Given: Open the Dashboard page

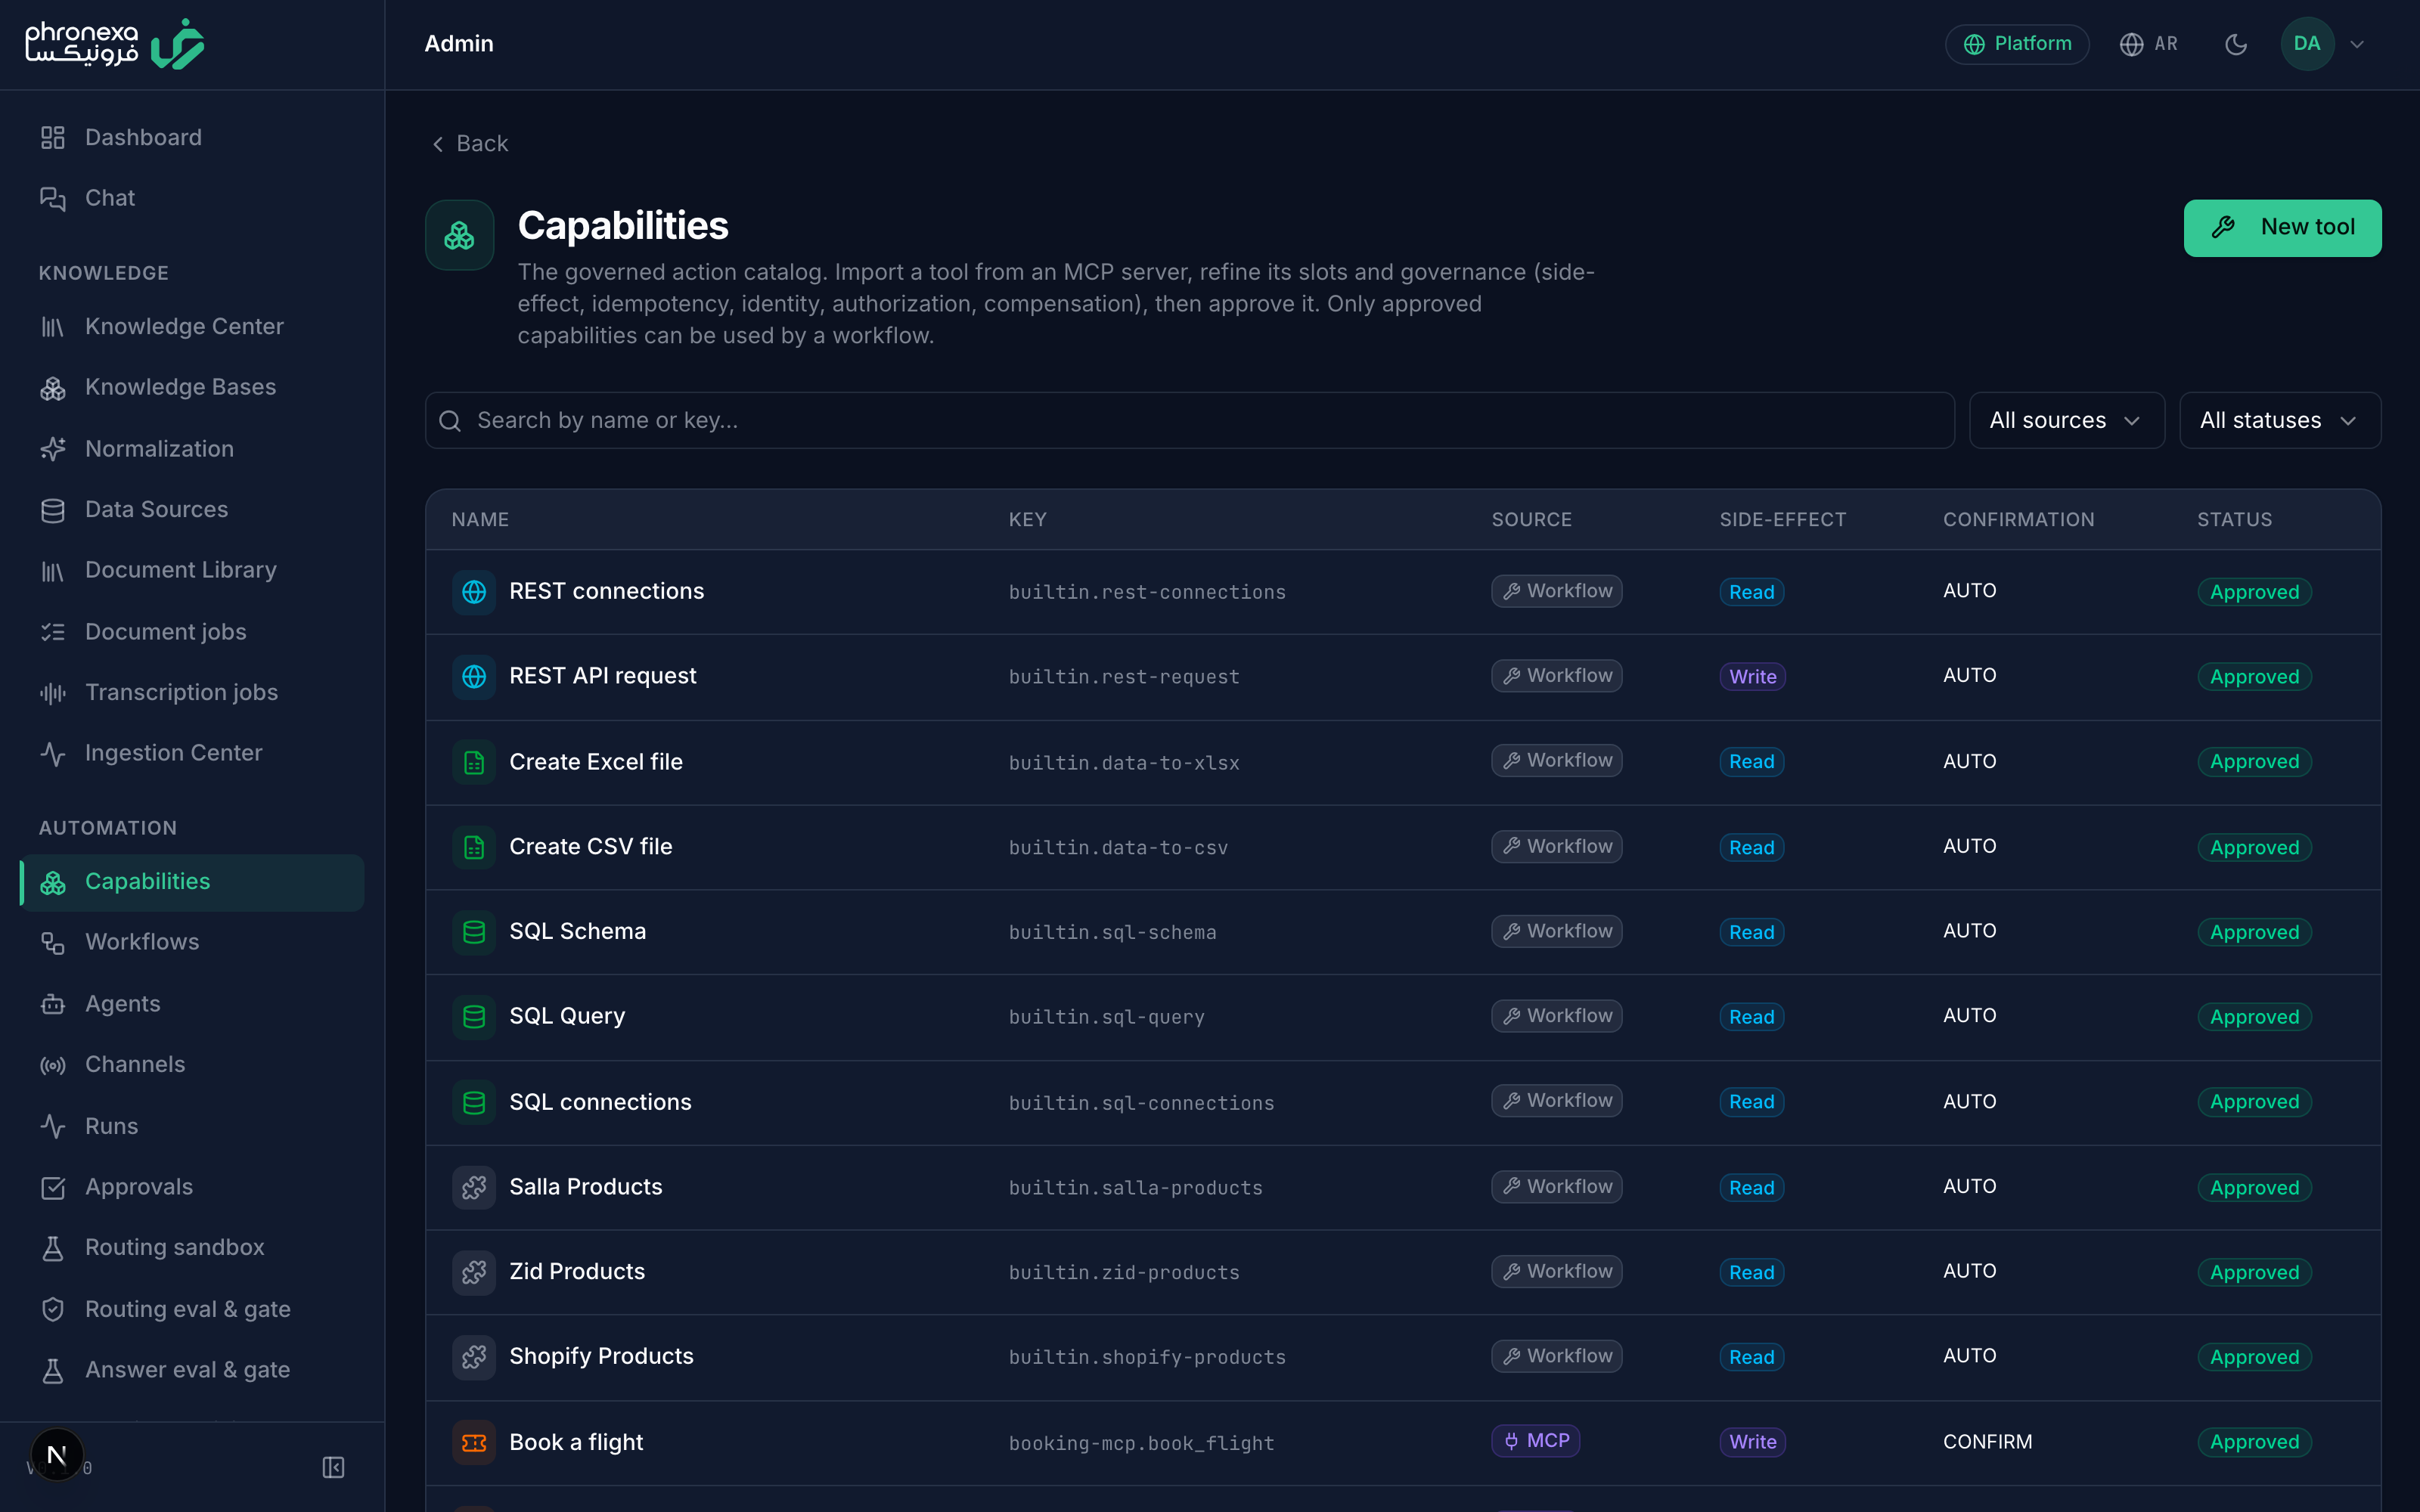Looking at the screenshot, I should pyautogui.click(x=191, y=137).
